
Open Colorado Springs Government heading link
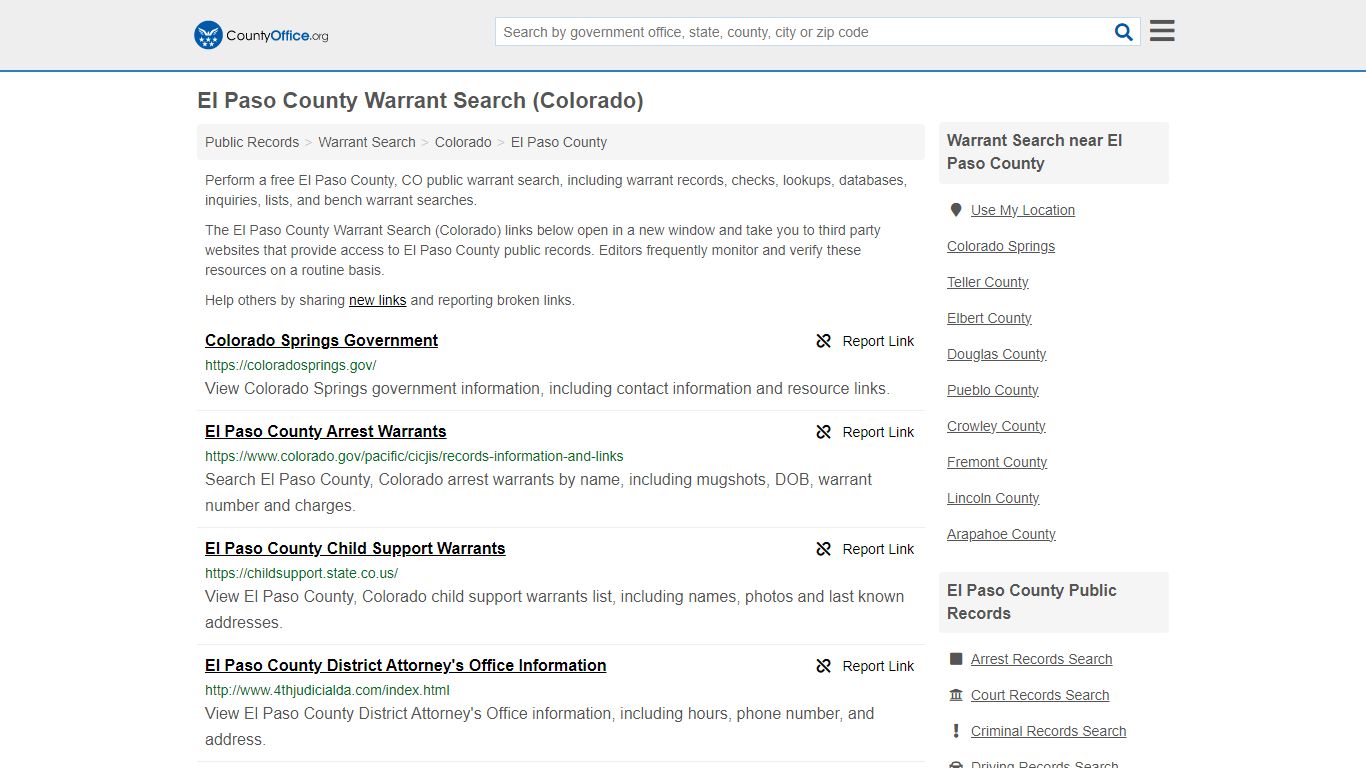click(x=322, y=340)
